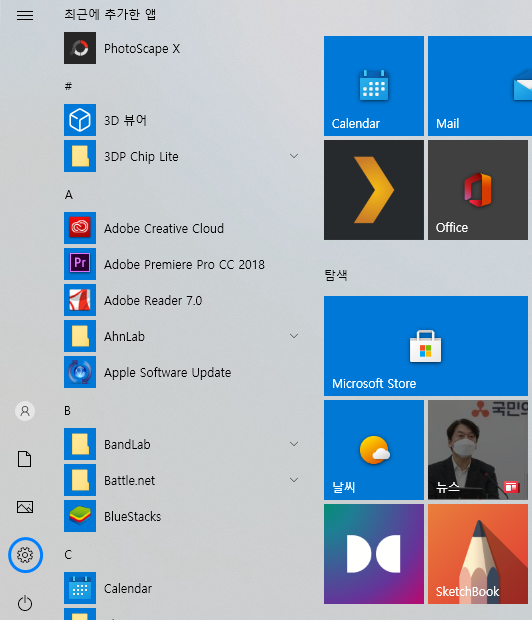Open the Adobe Reader 7.0 icon

(80, 300)
